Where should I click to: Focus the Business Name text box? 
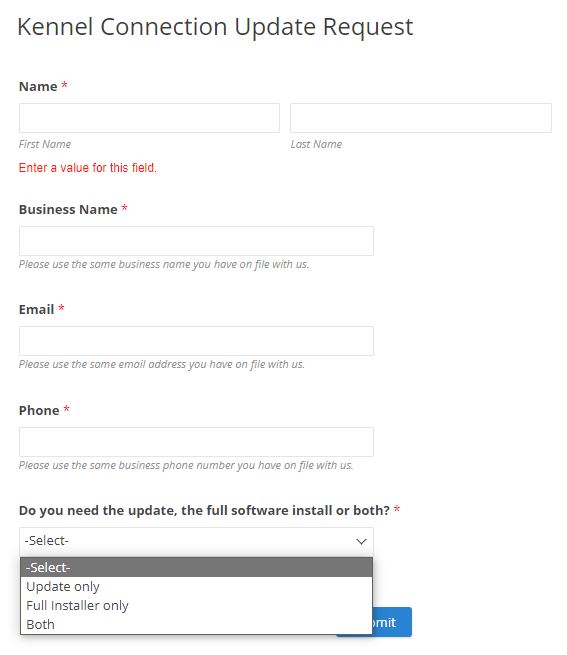[196, 241]
